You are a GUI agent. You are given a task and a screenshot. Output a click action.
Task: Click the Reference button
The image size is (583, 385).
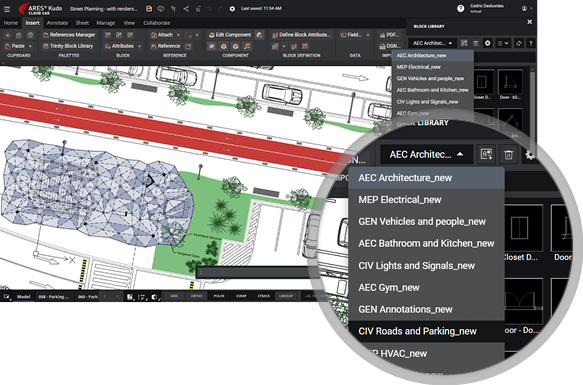tap(165, 46)
